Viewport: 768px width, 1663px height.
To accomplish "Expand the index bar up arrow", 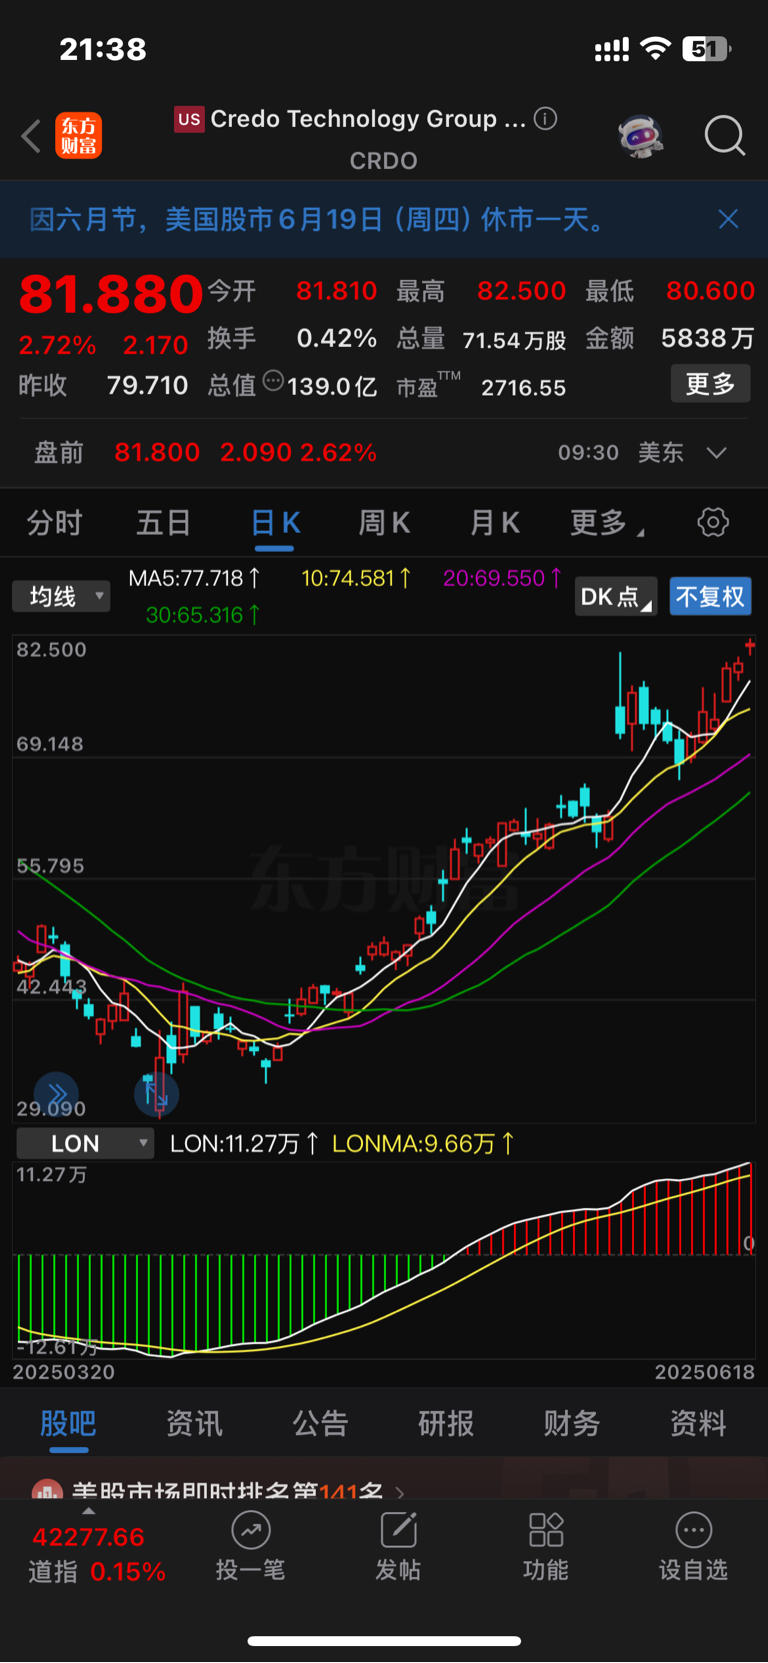I will tap(88, 1511).
